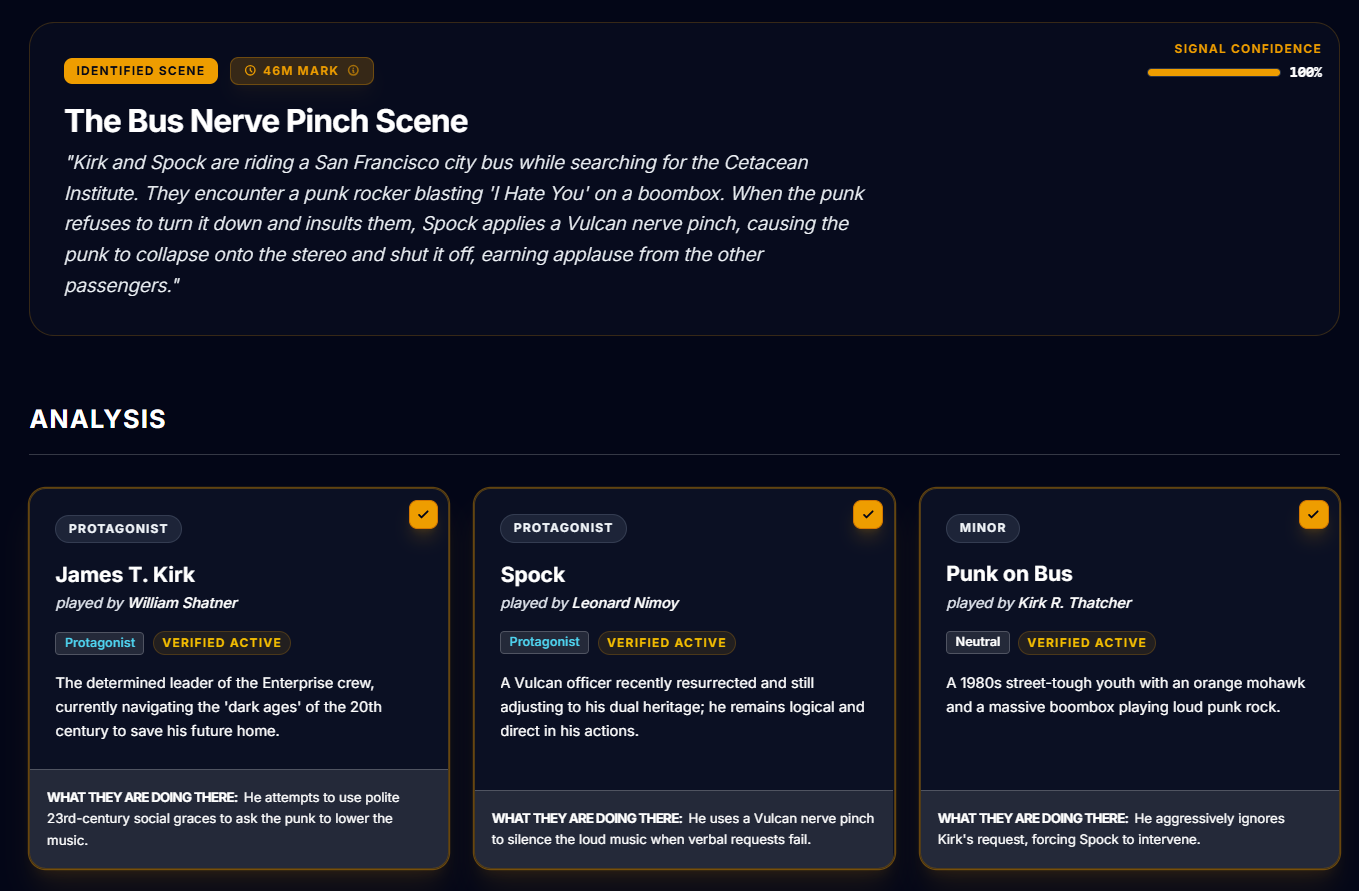The width and height of the screenshot is (1359, 891).
Task: Click the MINOR tag above Punk on Bus
Action: tap(983, 528)
